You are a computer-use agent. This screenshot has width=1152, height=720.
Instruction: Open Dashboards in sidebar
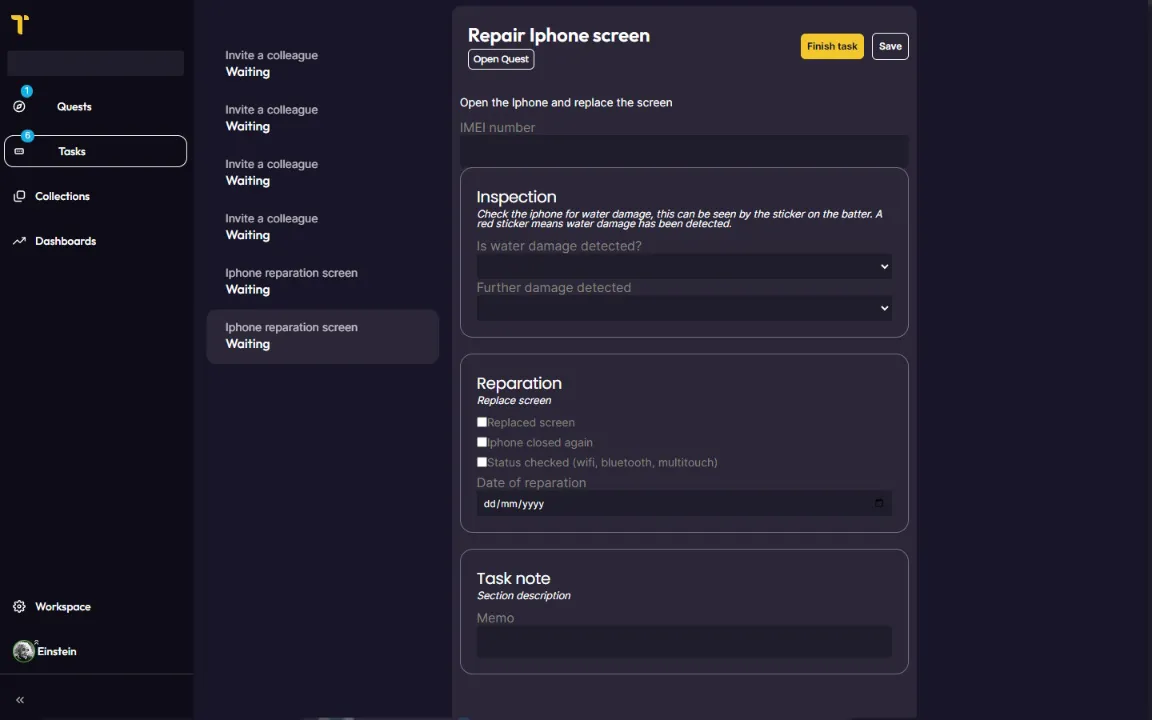[65, 241]
